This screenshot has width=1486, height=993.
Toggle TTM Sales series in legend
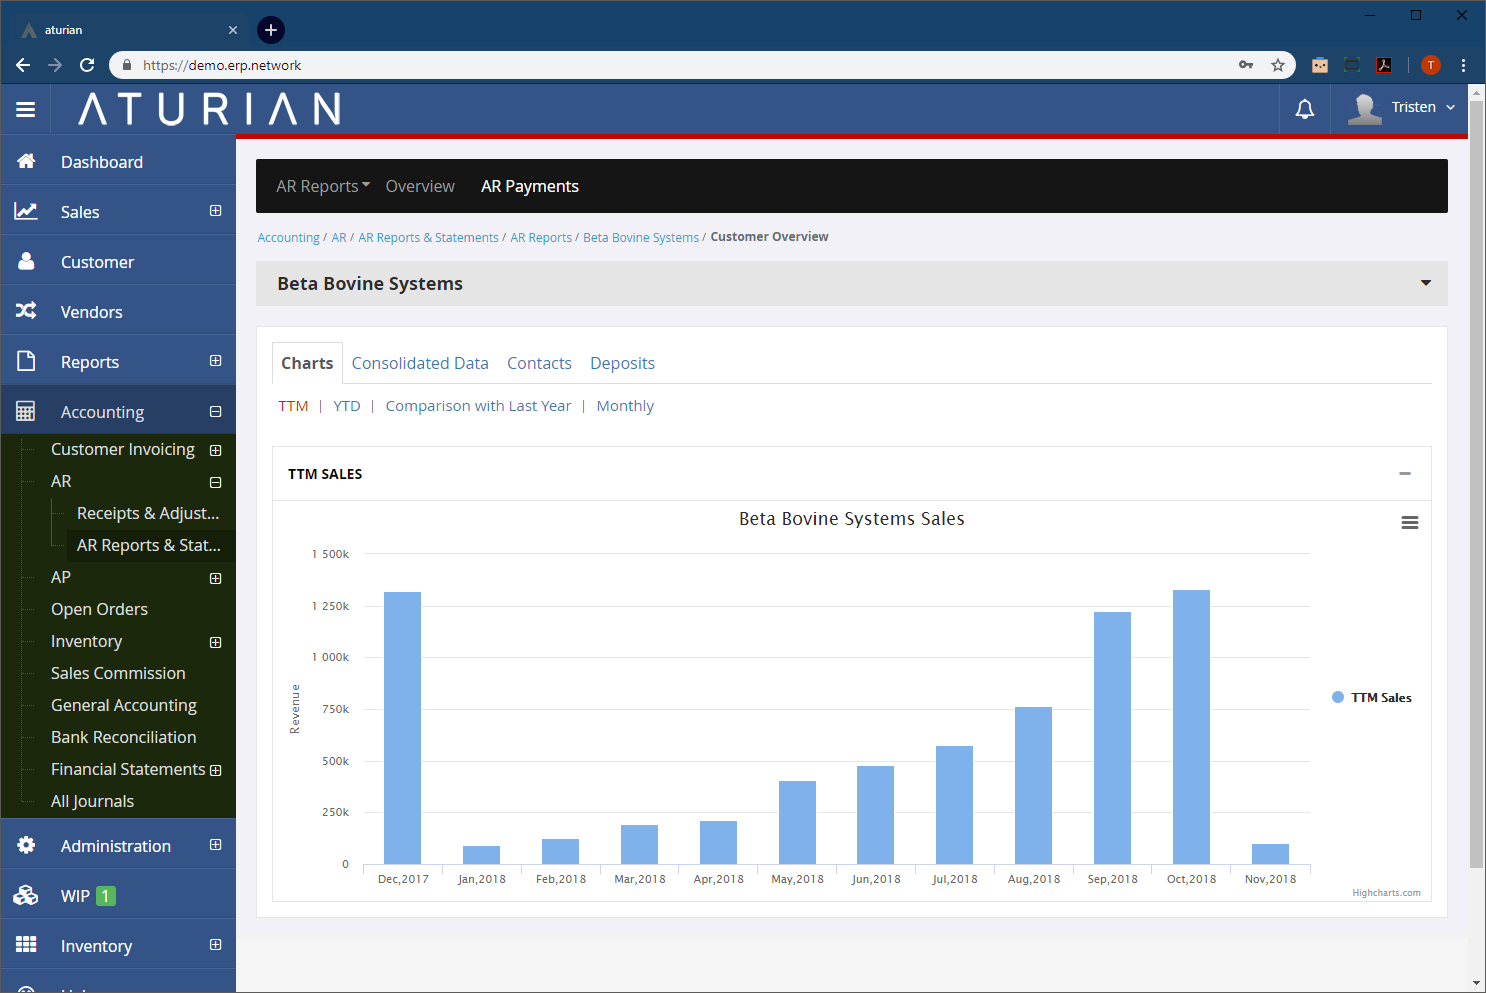1371,698
